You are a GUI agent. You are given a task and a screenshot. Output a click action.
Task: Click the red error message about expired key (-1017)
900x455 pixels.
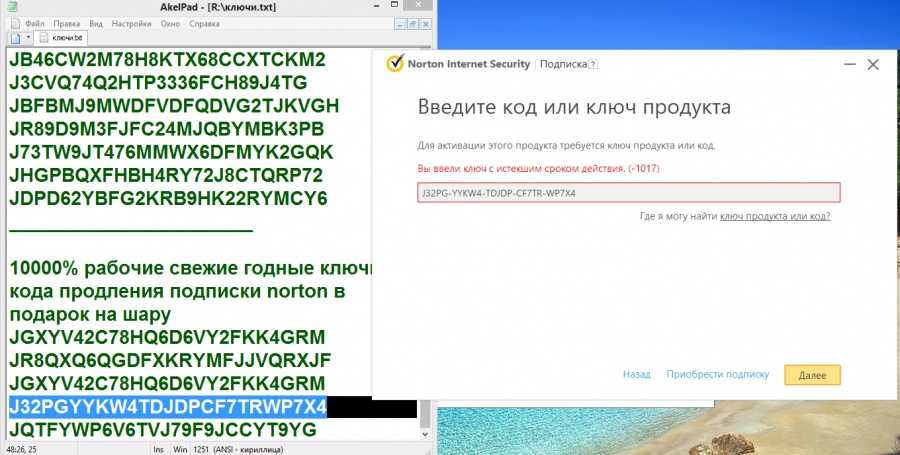538,169
